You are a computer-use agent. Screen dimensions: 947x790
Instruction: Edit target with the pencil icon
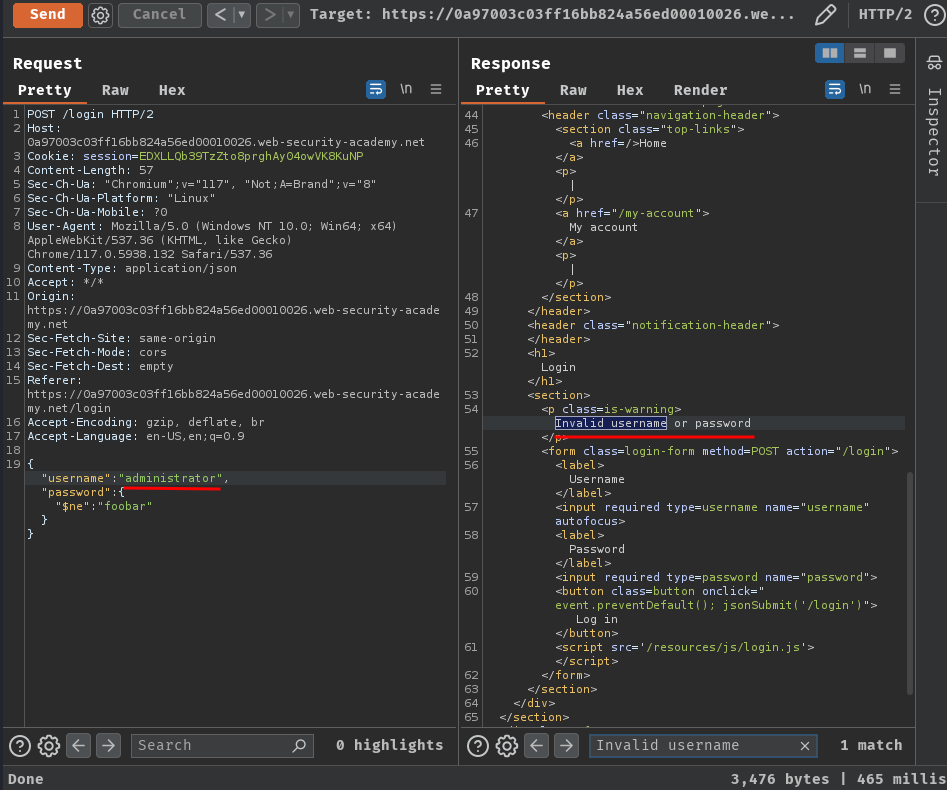825,14
